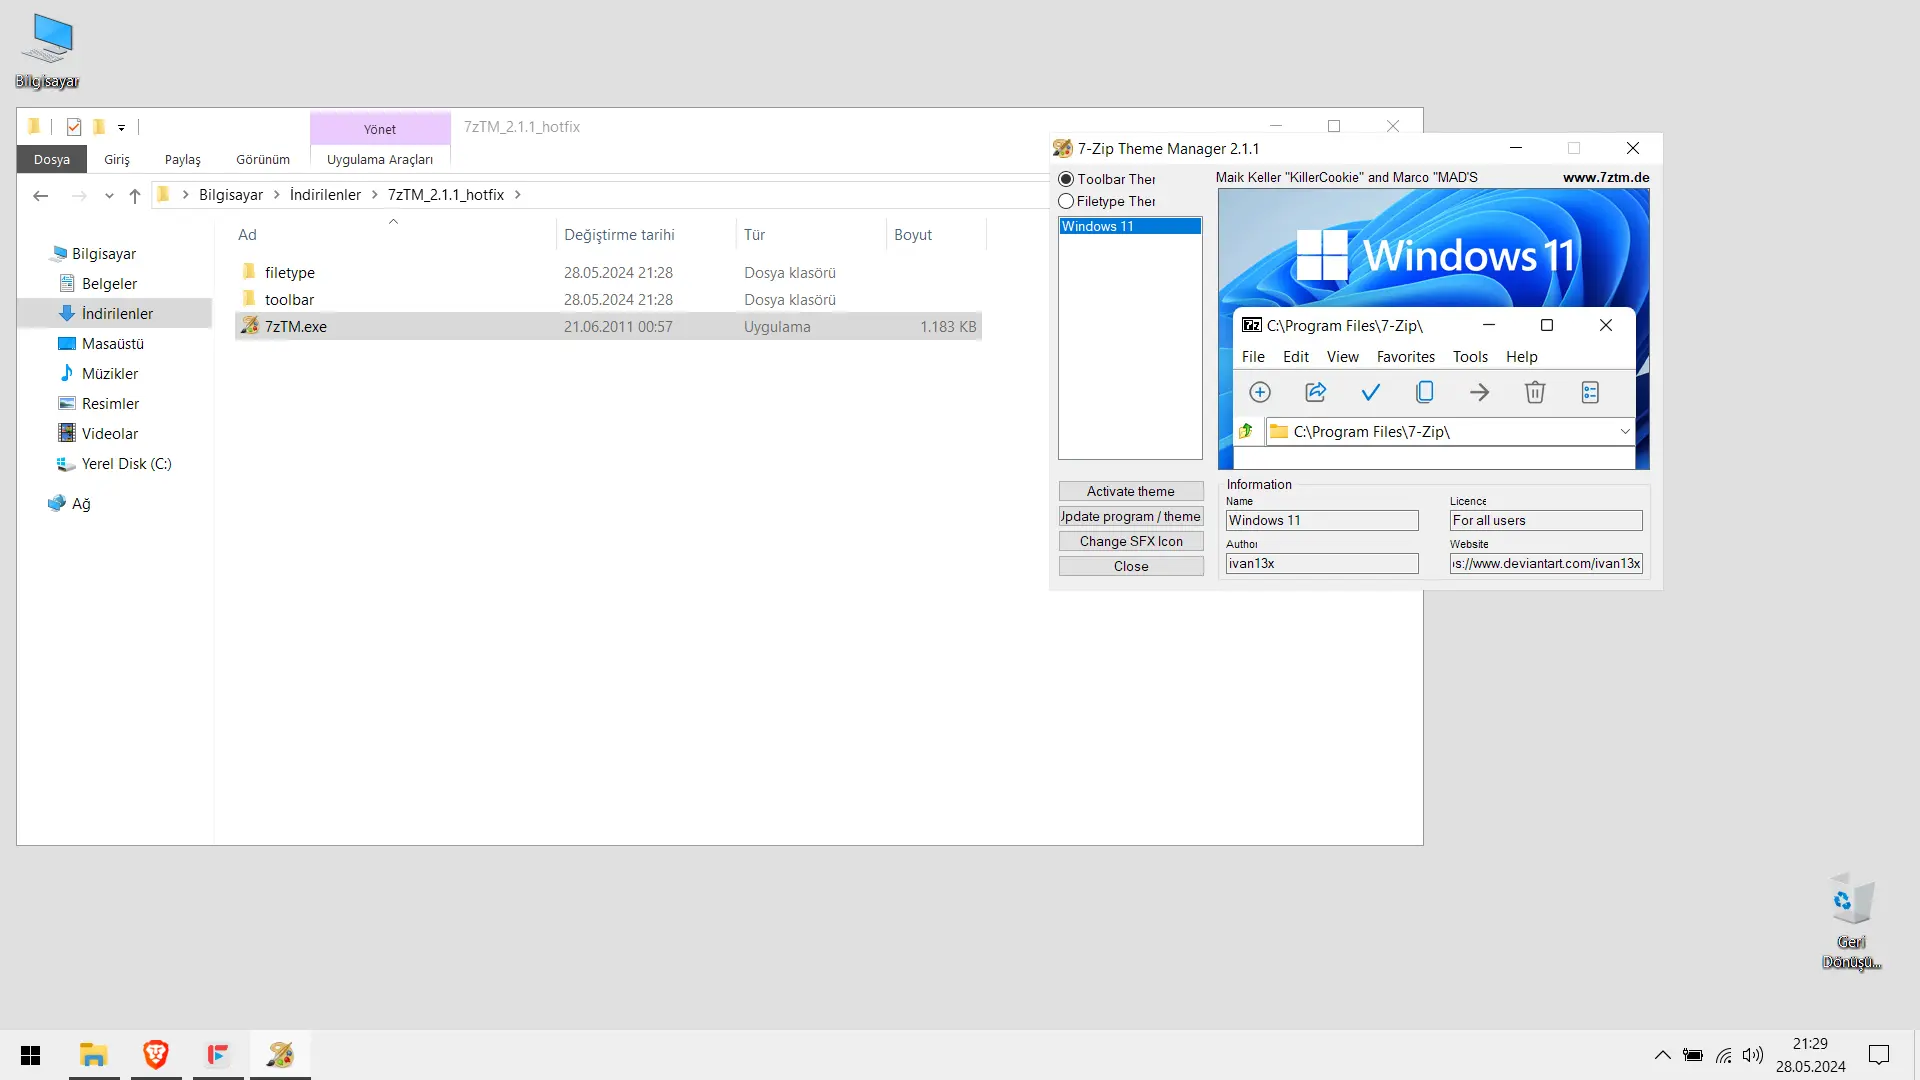Expand the İndirilenler breadcrumb chevron
This screenshot has height=1080, width=1920.
coord(375,195)
